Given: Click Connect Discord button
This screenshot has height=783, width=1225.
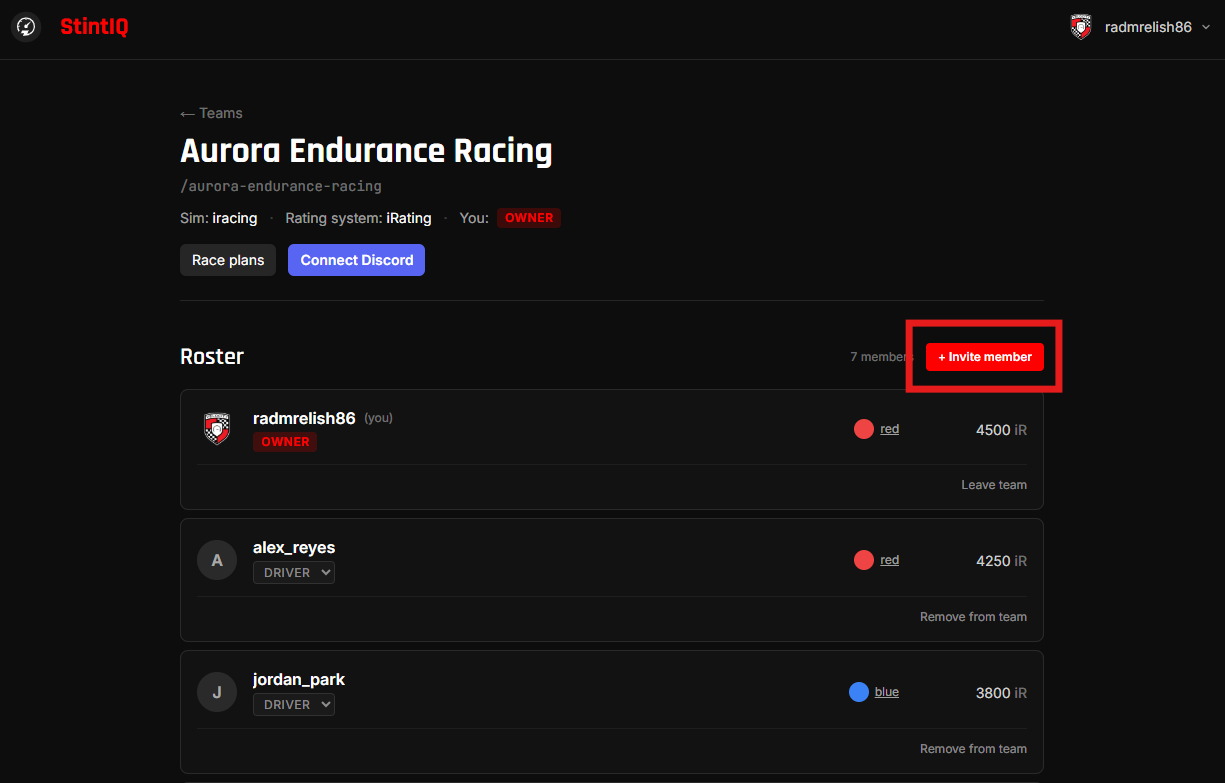Looking at the screenshot, I should (357, 260).
